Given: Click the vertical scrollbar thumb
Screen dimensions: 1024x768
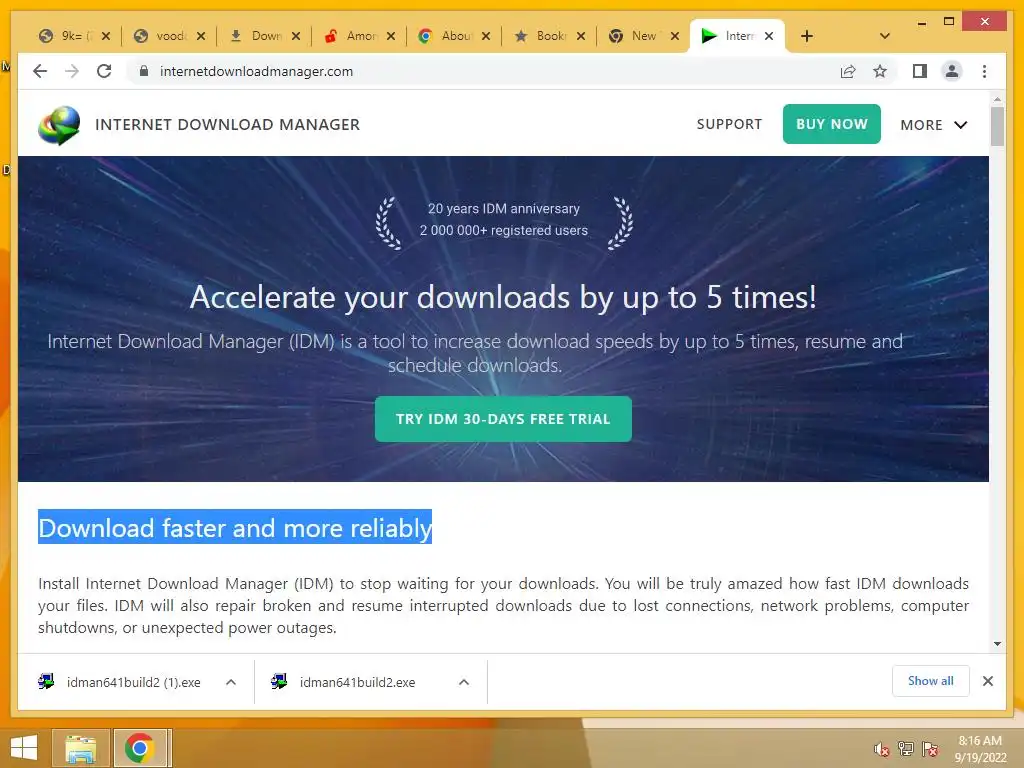Looking at the screenshot, I should tap(997, 127).
